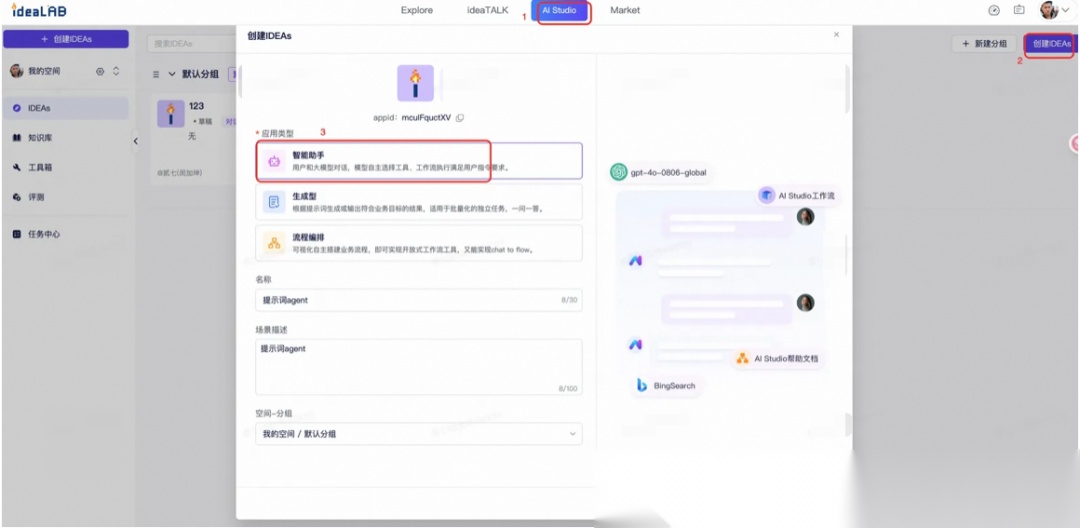Collapse the 默认分组 group chevron
Viewport: 1080px width, 528px height.
tap(172, 74)
